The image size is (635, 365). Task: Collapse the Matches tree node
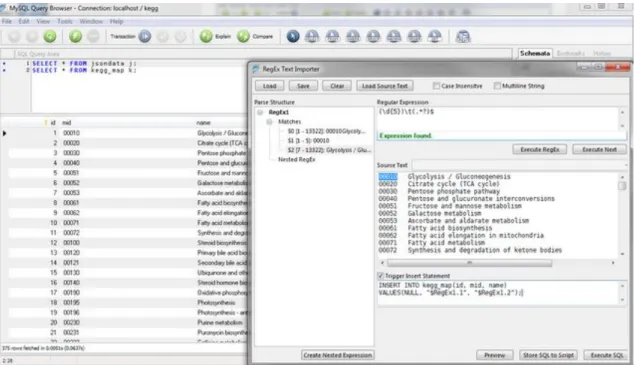(x=269, y=122)
